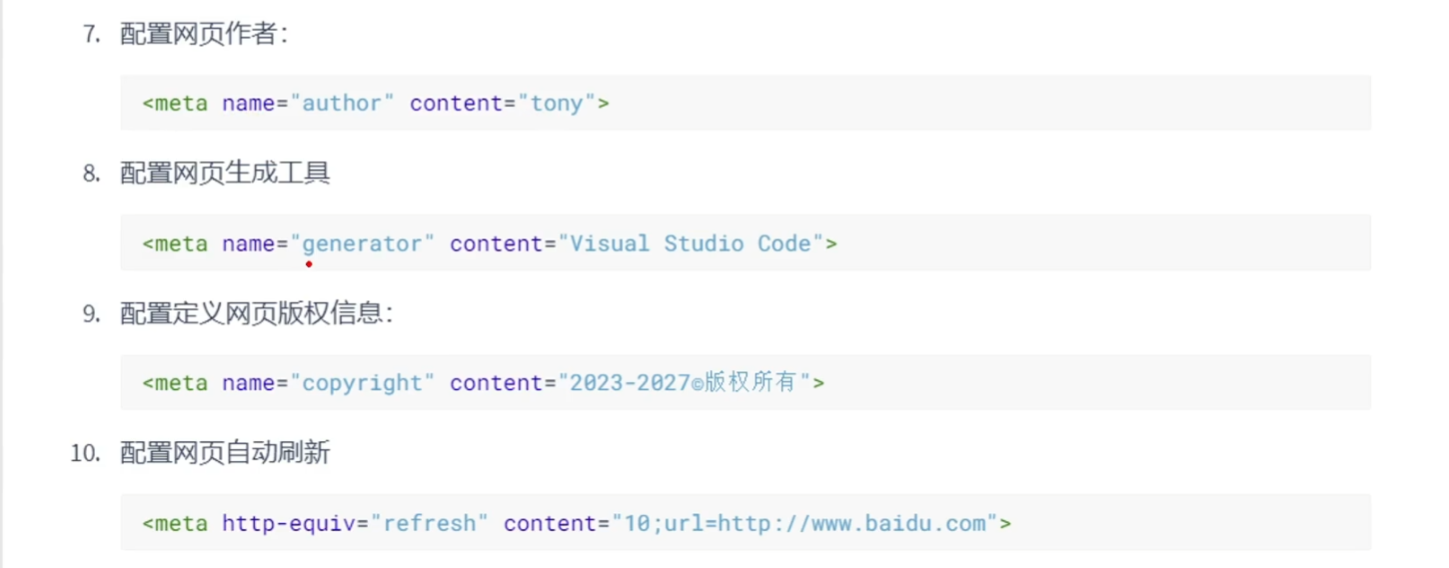Click list number 7 marker
The height and width of the screenshot is (568, 1449).
click(x=92, y=34)
